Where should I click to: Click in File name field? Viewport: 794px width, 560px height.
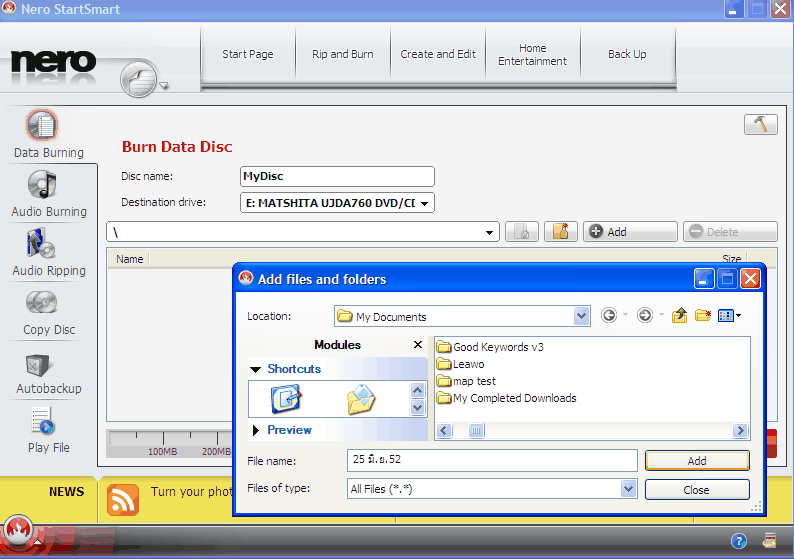pyautogui.click(x=492, y=460)
